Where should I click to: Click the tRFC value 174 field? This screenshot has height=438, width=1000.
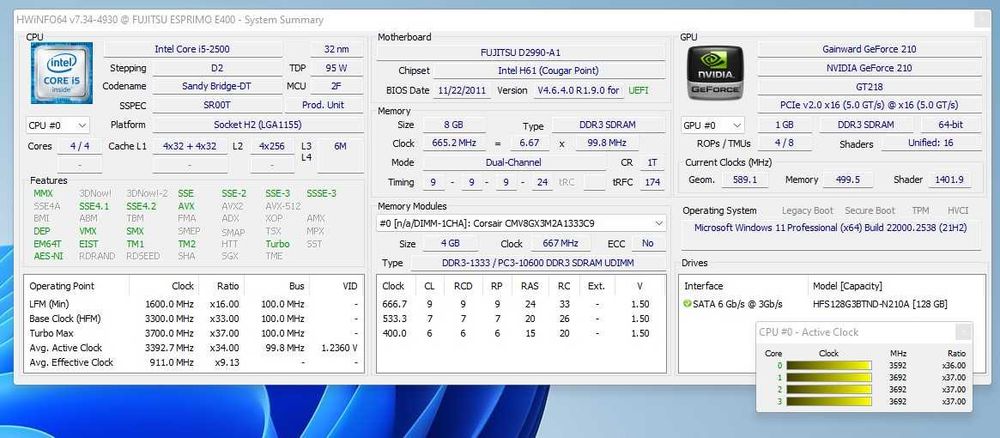point(652,182)
